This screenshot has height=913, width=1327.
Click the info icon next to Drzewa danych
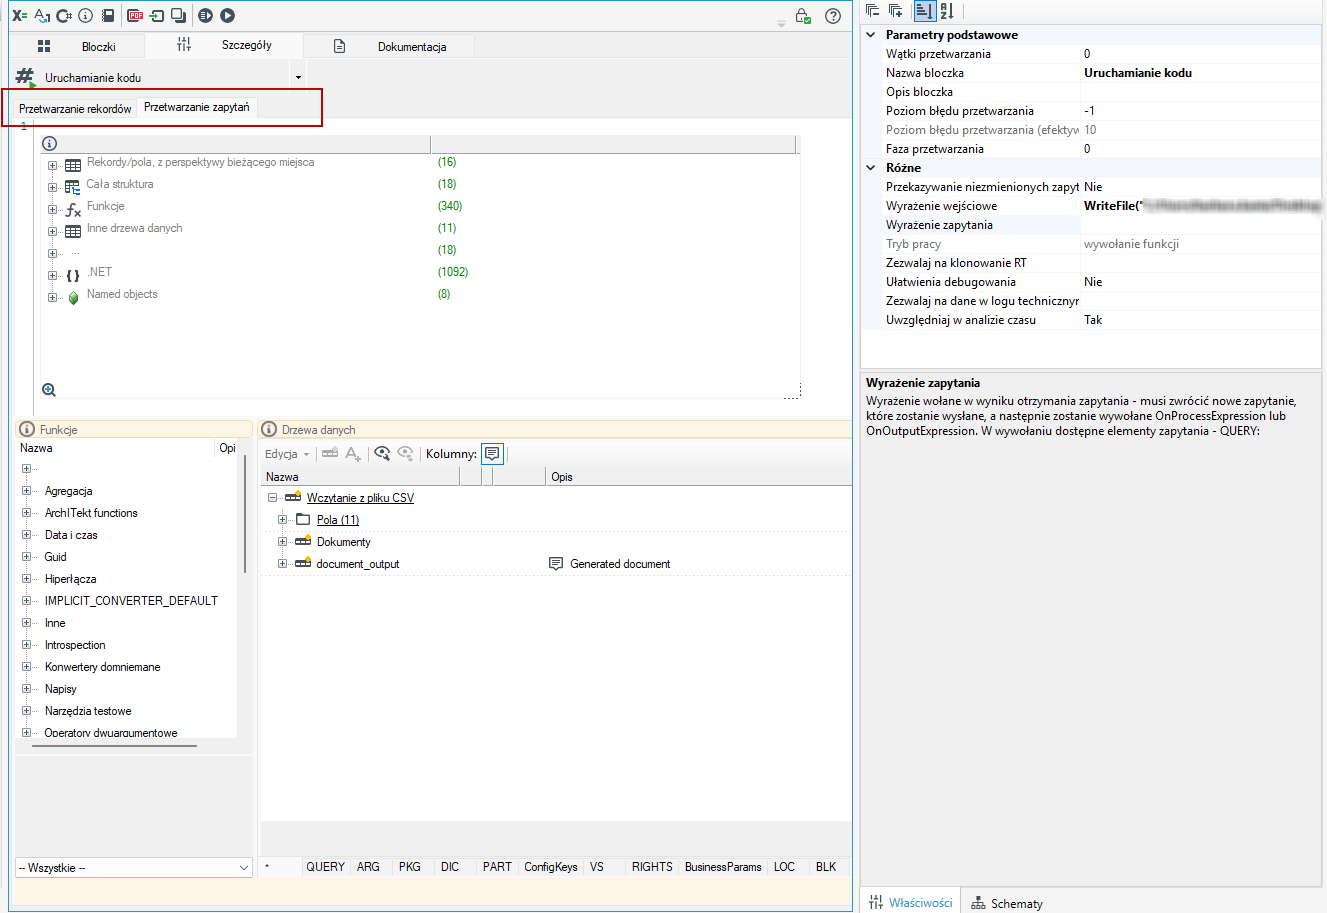tap(269, 429)
